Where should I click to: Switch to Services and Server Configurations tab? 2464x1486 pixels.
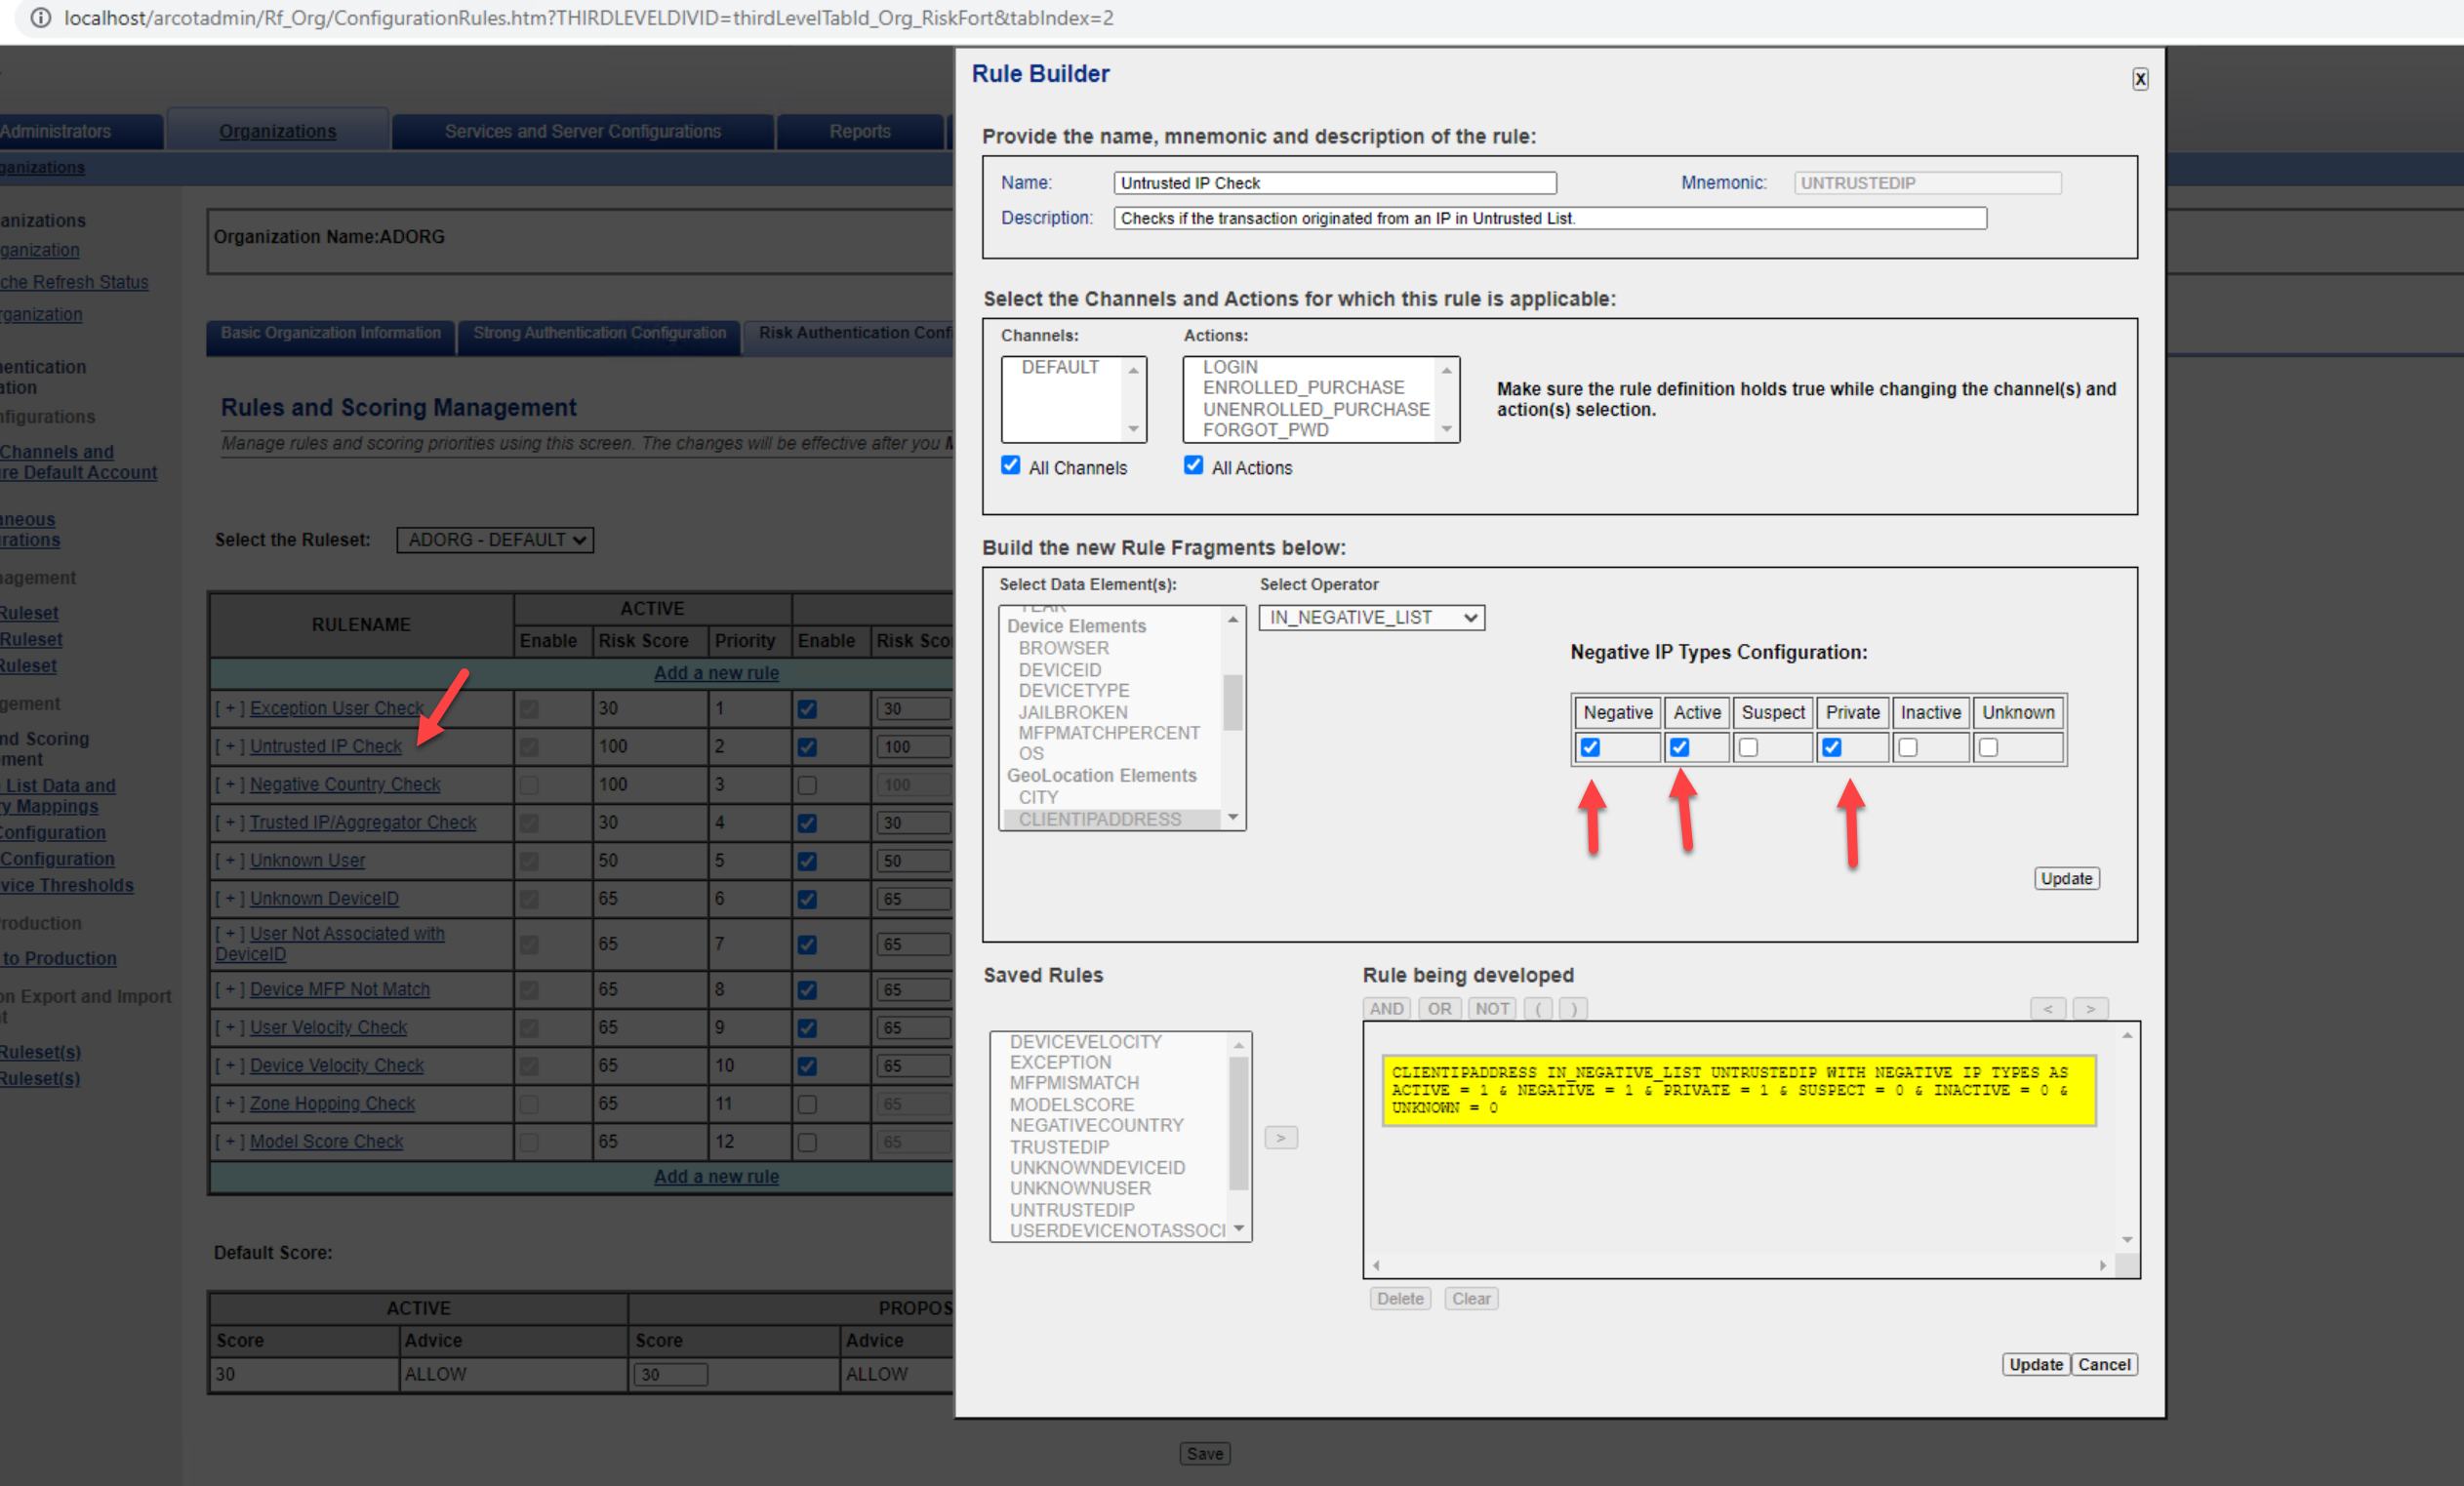click(582, 131)
